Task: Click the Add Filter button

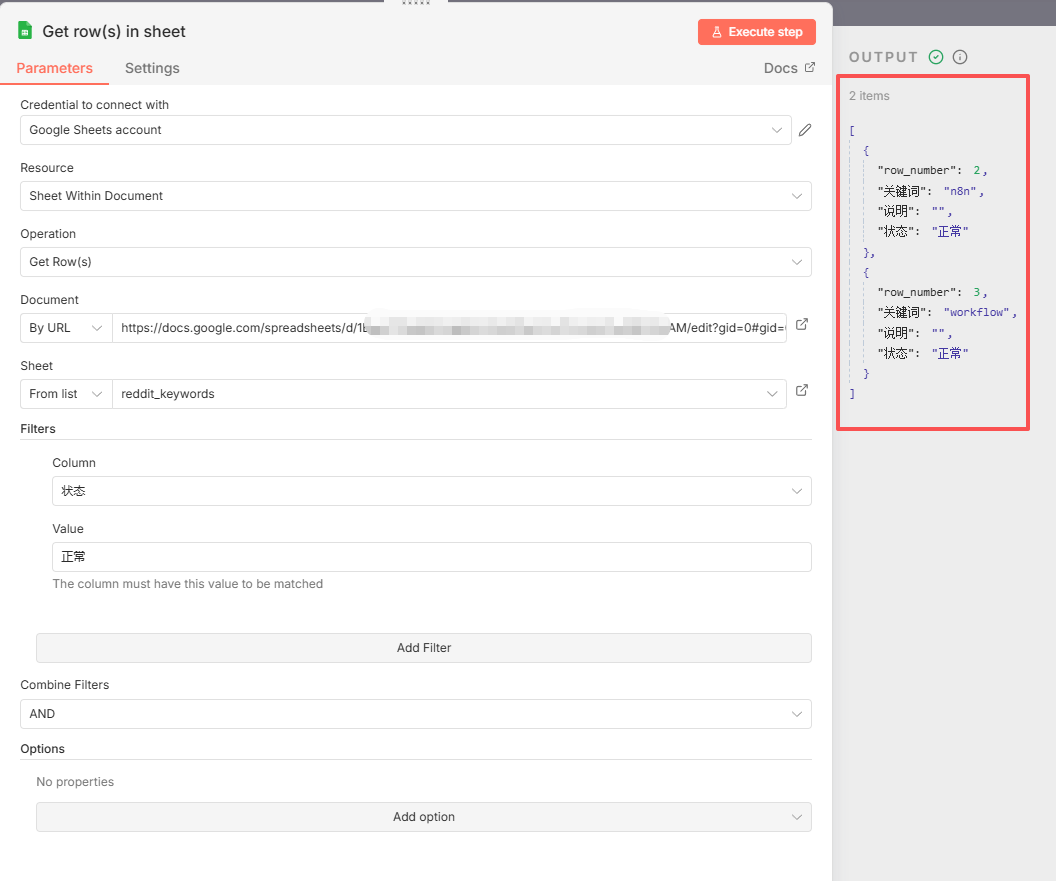Action: point(423,648)
